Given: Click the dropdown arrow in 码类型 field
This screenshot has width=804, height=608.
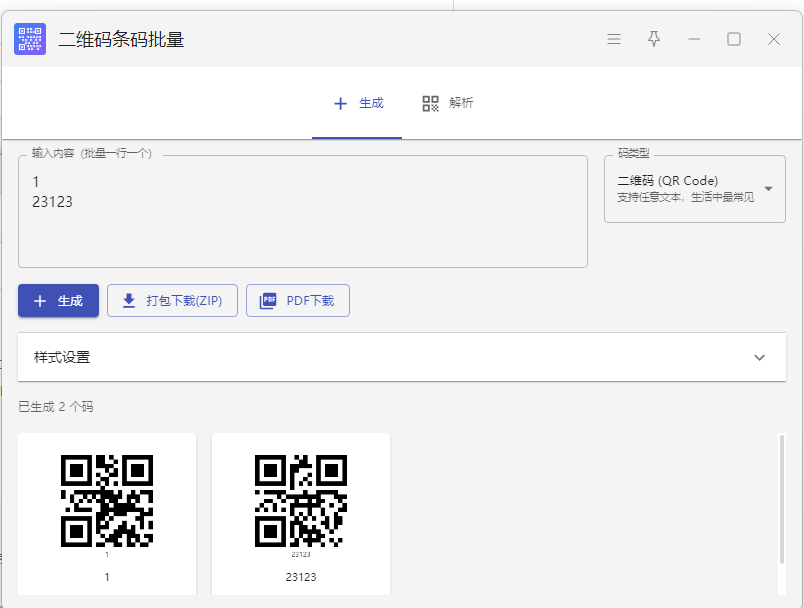Looking at the screenshot, I should click(768, 189).
